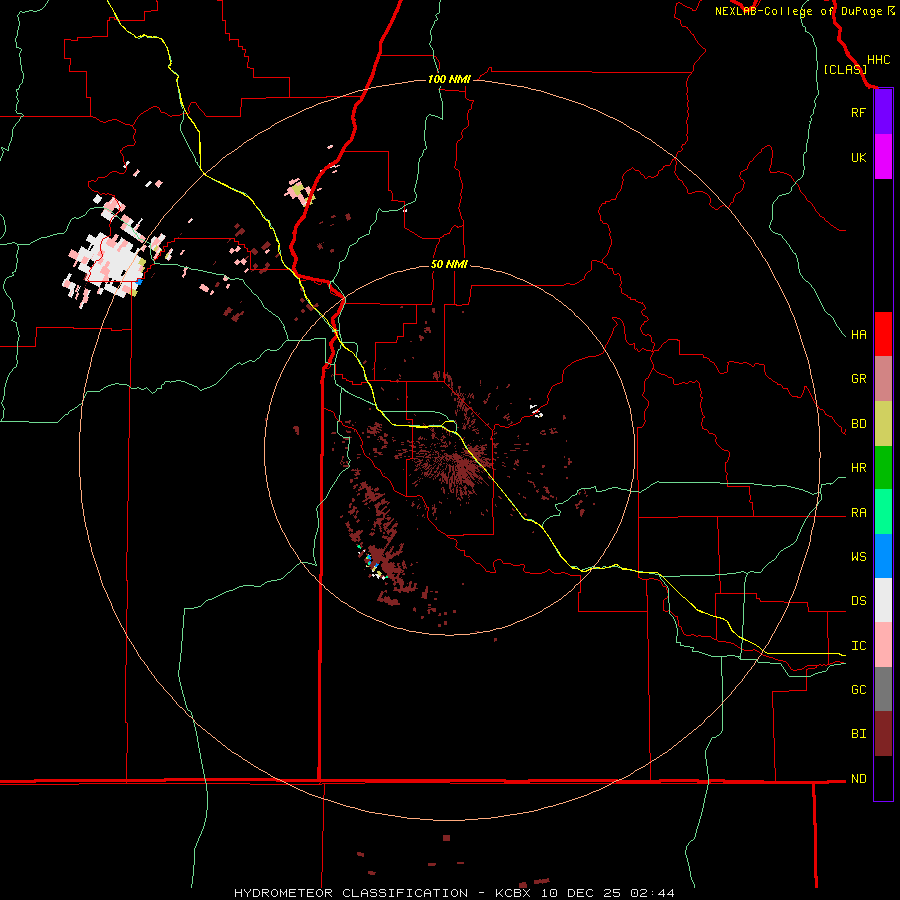Screen dimensions: 900x900
Task: Click the HHC product code label
Action: 878,60
